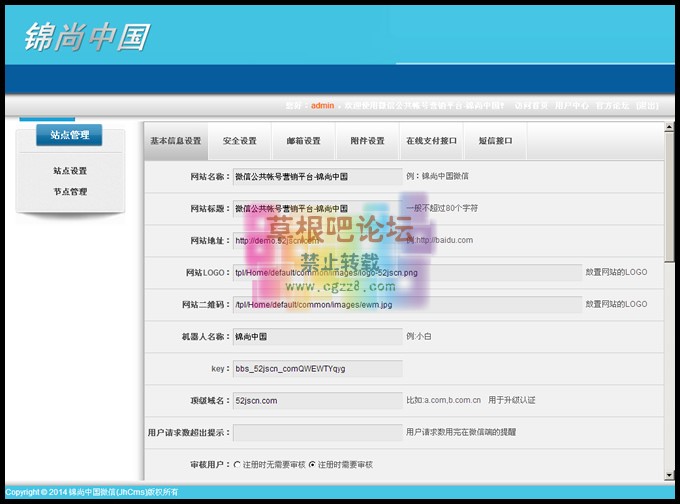Click the 用户请求数超出提示 input field
This screenshot has height=504, width=680.
(317, 433)
